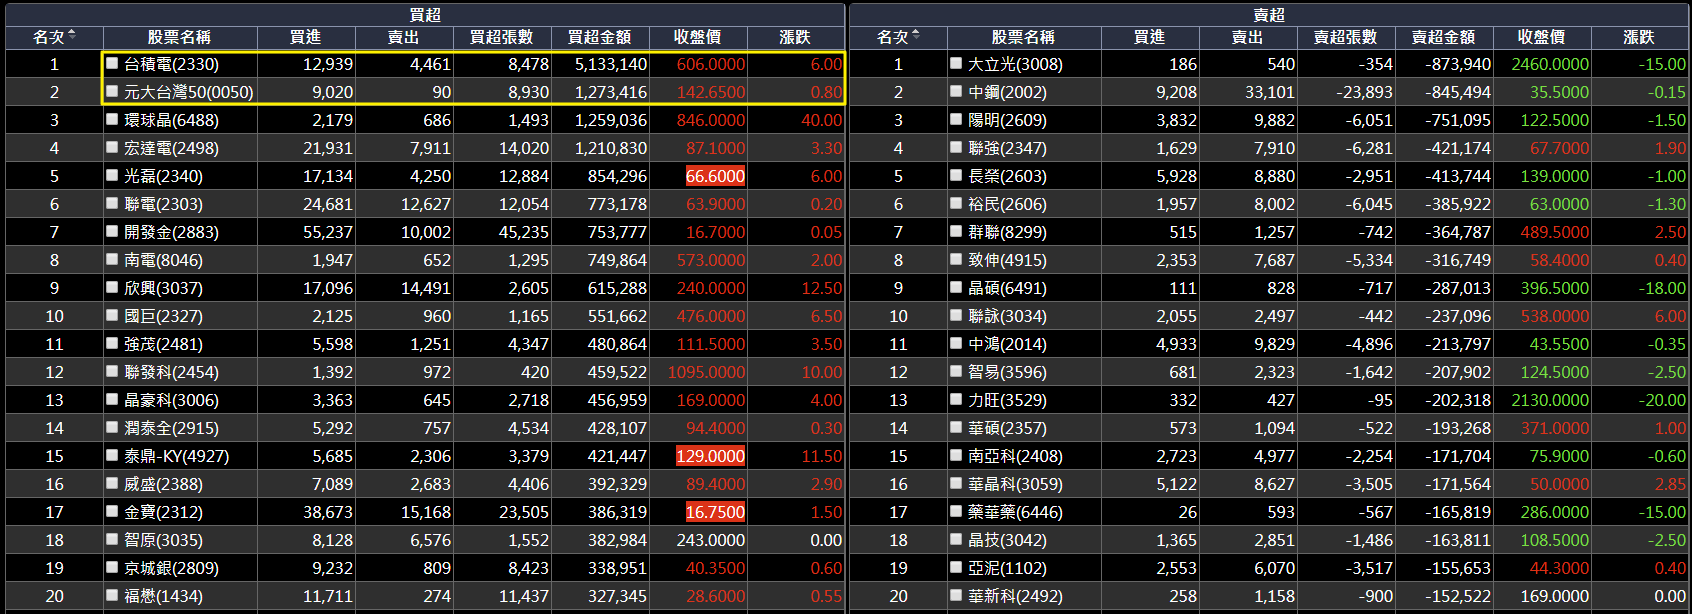Select the 環球晶(6488) checkbox
Image resolution: width=1692 pixels, height=614 pixels.
(112, 119)
